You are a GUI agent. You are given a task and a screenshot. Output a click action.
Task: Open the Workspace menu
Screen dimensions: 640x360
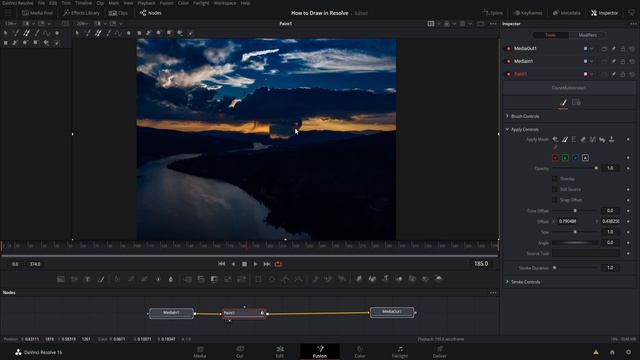pyautogui.click(x=225, y=3)
